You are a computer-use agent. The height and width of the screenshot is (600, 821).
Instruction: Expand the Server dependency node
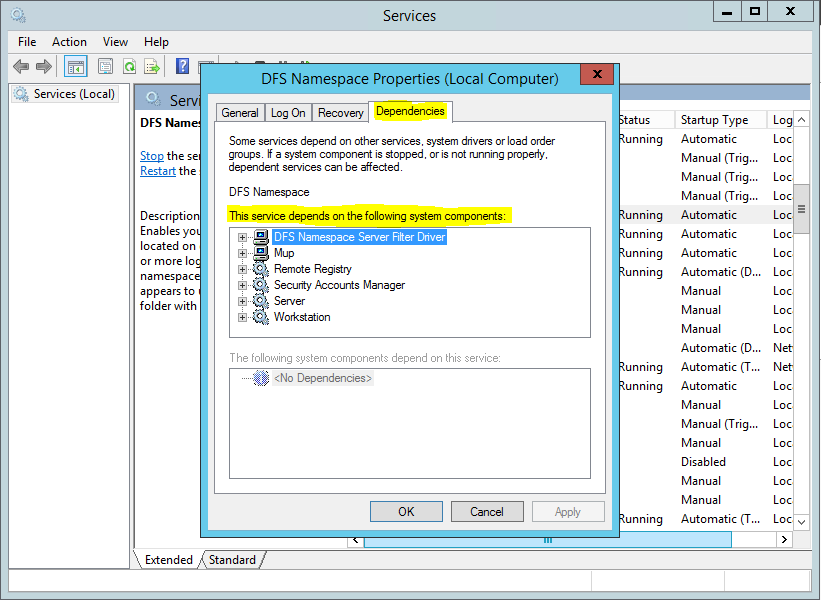pyautogui.click(x=242, y=302)
